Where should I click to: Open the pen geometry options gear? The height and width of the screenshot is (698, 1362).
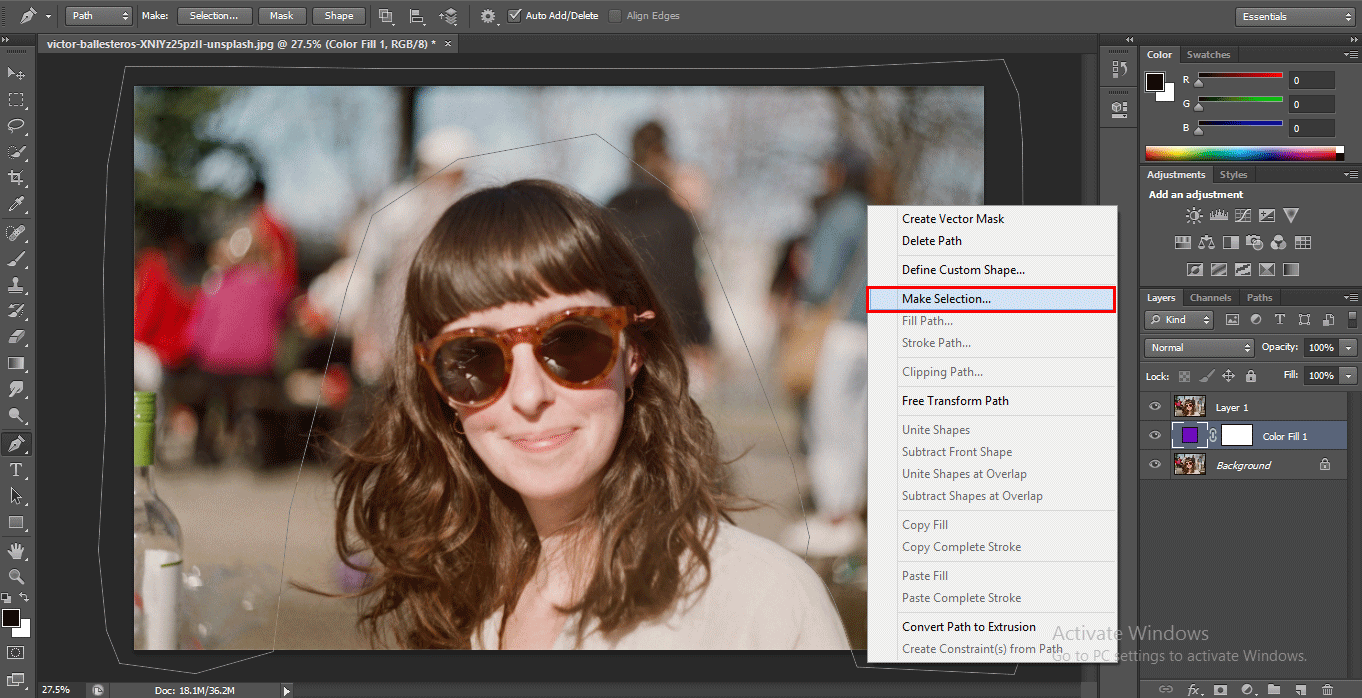click(x=487, y=16)
